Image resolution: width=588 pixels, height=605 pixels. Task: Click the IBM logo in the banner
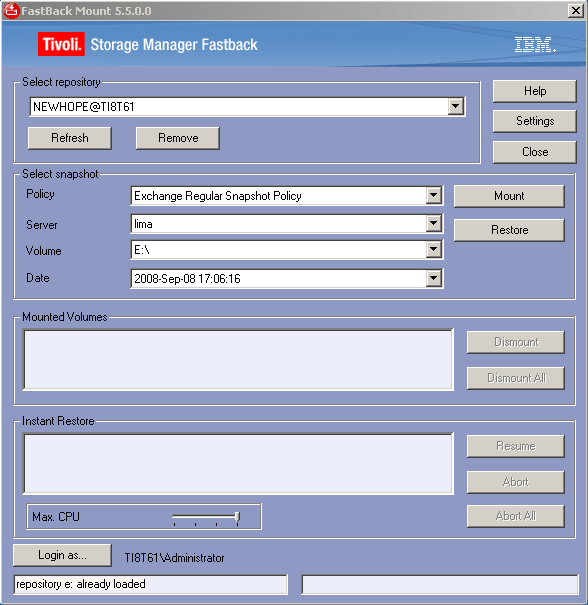[x=535, y=45]
